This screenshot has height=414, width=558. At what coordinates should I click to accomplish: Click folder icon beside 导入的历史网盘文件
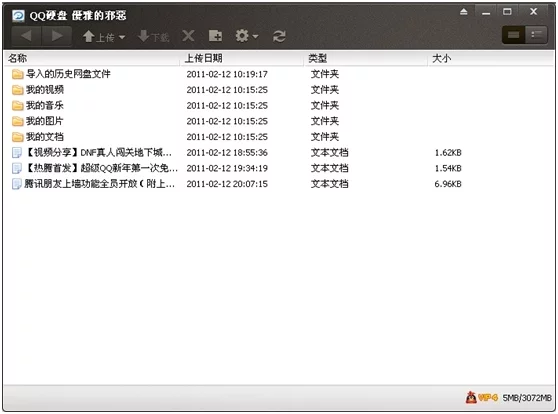pos(17,74)
